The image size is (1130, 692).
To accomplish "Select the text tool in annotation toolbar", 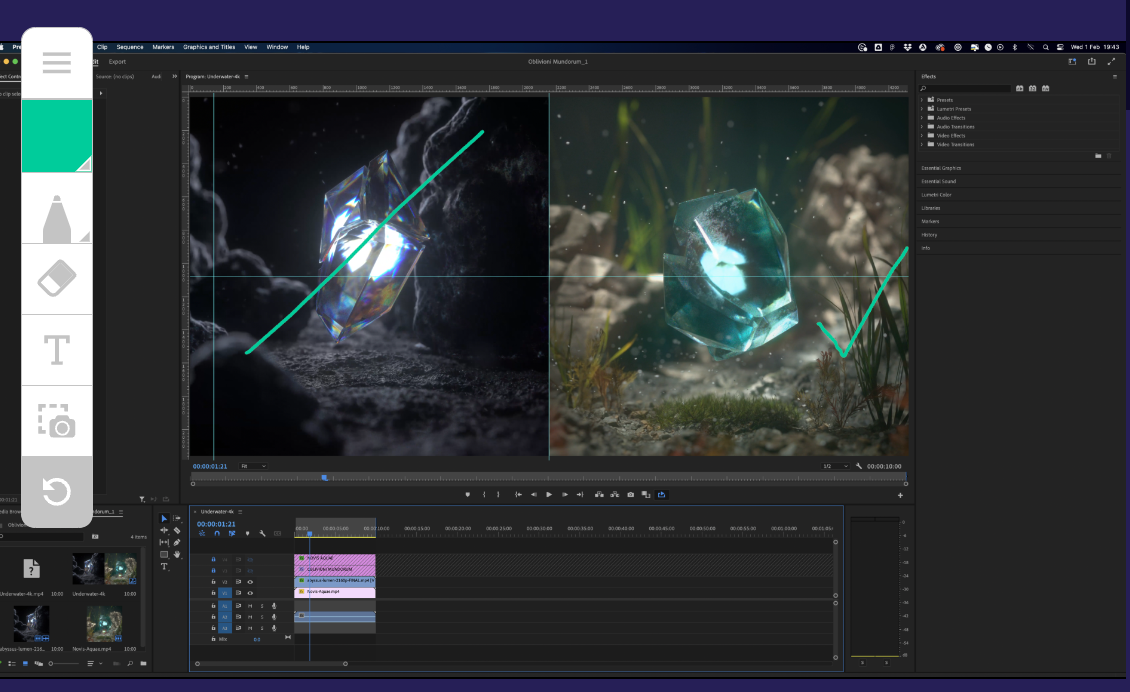I will (x=57, y=350).
